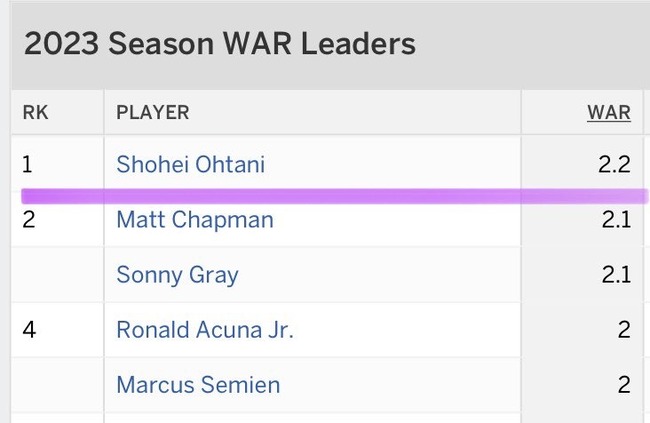Open Matt Chapman's player link
The image size is (650, 423).
click(x=195, y=220)
